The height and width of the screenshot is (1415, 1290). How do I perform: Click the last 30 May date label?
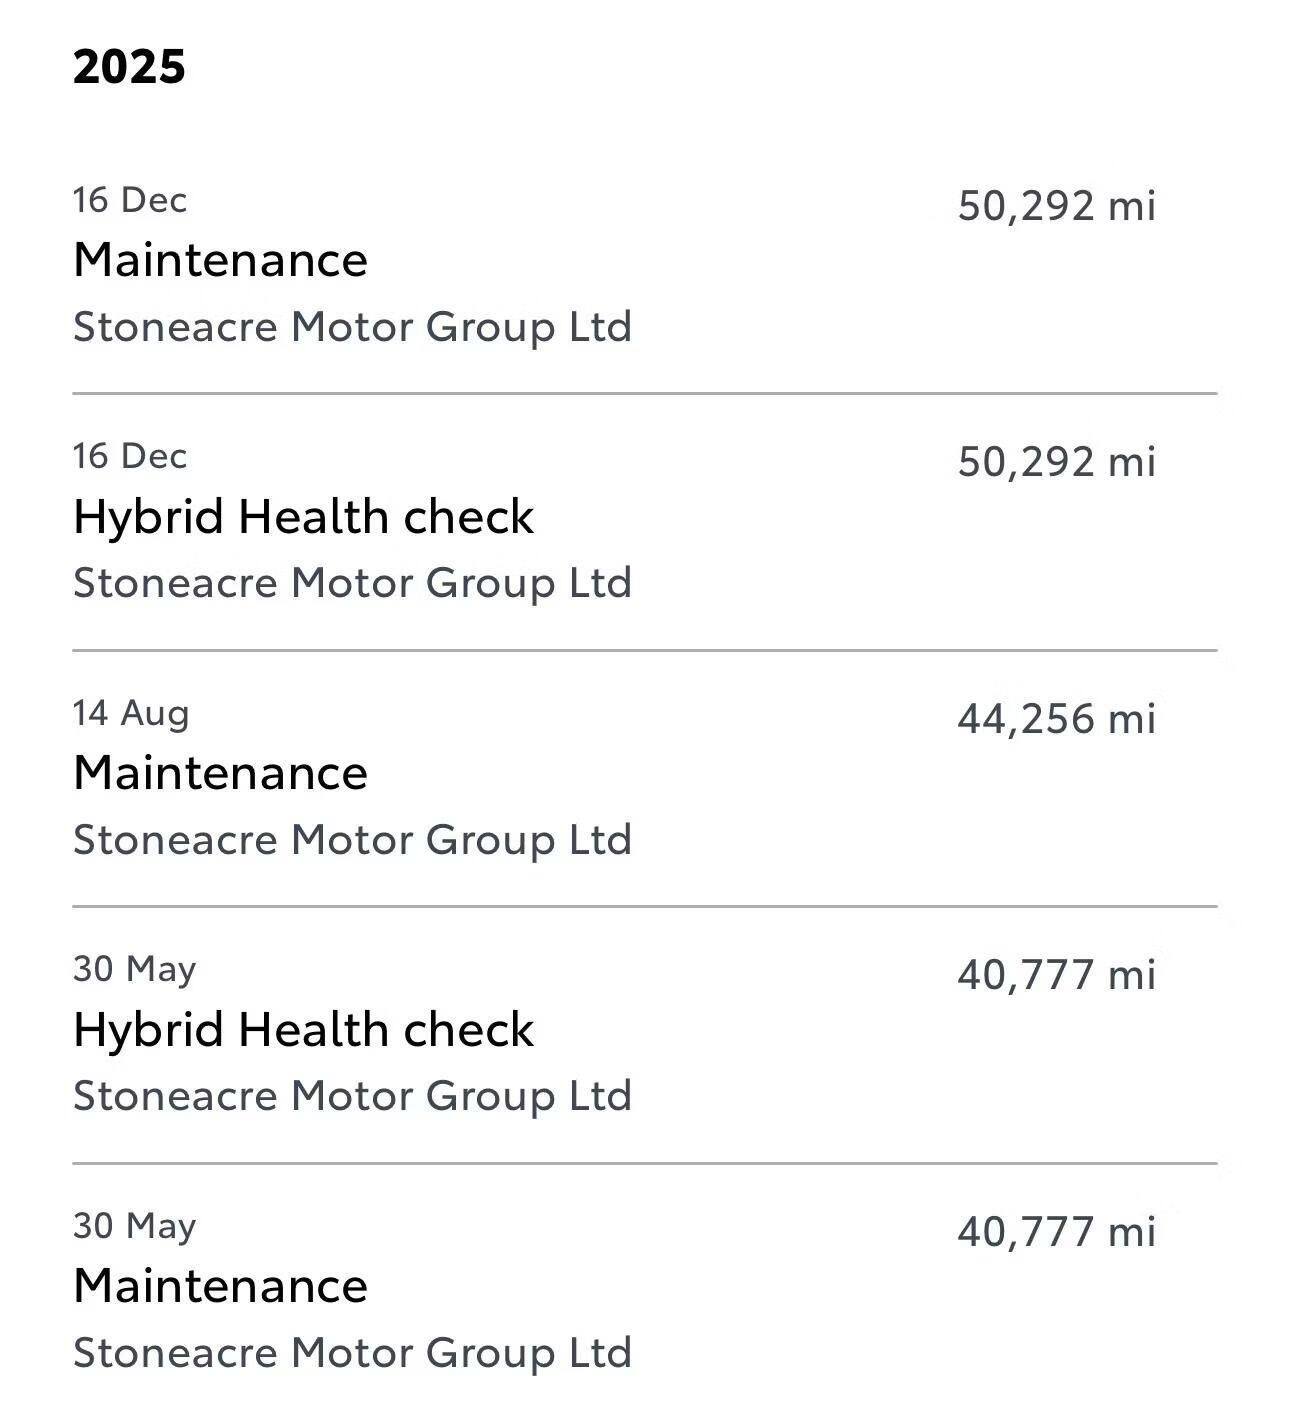coord(134,1226)
